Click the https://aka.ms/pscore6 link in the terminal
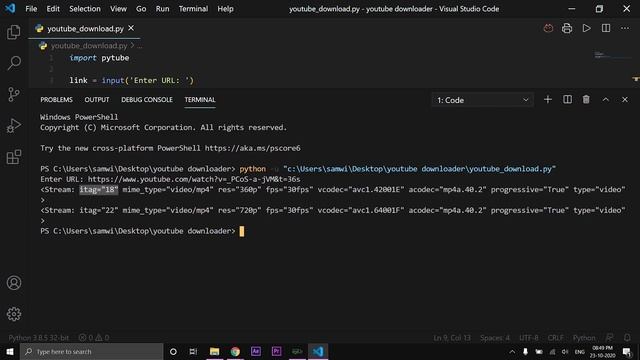Screen dimensions: 640x360 coord(253,148)
